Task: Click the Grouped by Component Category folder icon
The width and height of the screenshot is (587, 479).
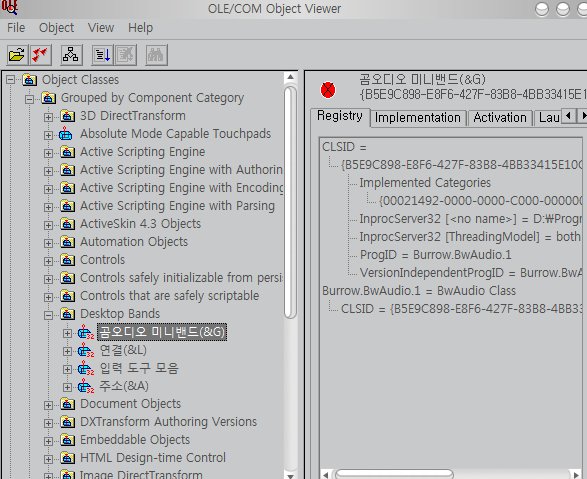Action: coord(48,98)
